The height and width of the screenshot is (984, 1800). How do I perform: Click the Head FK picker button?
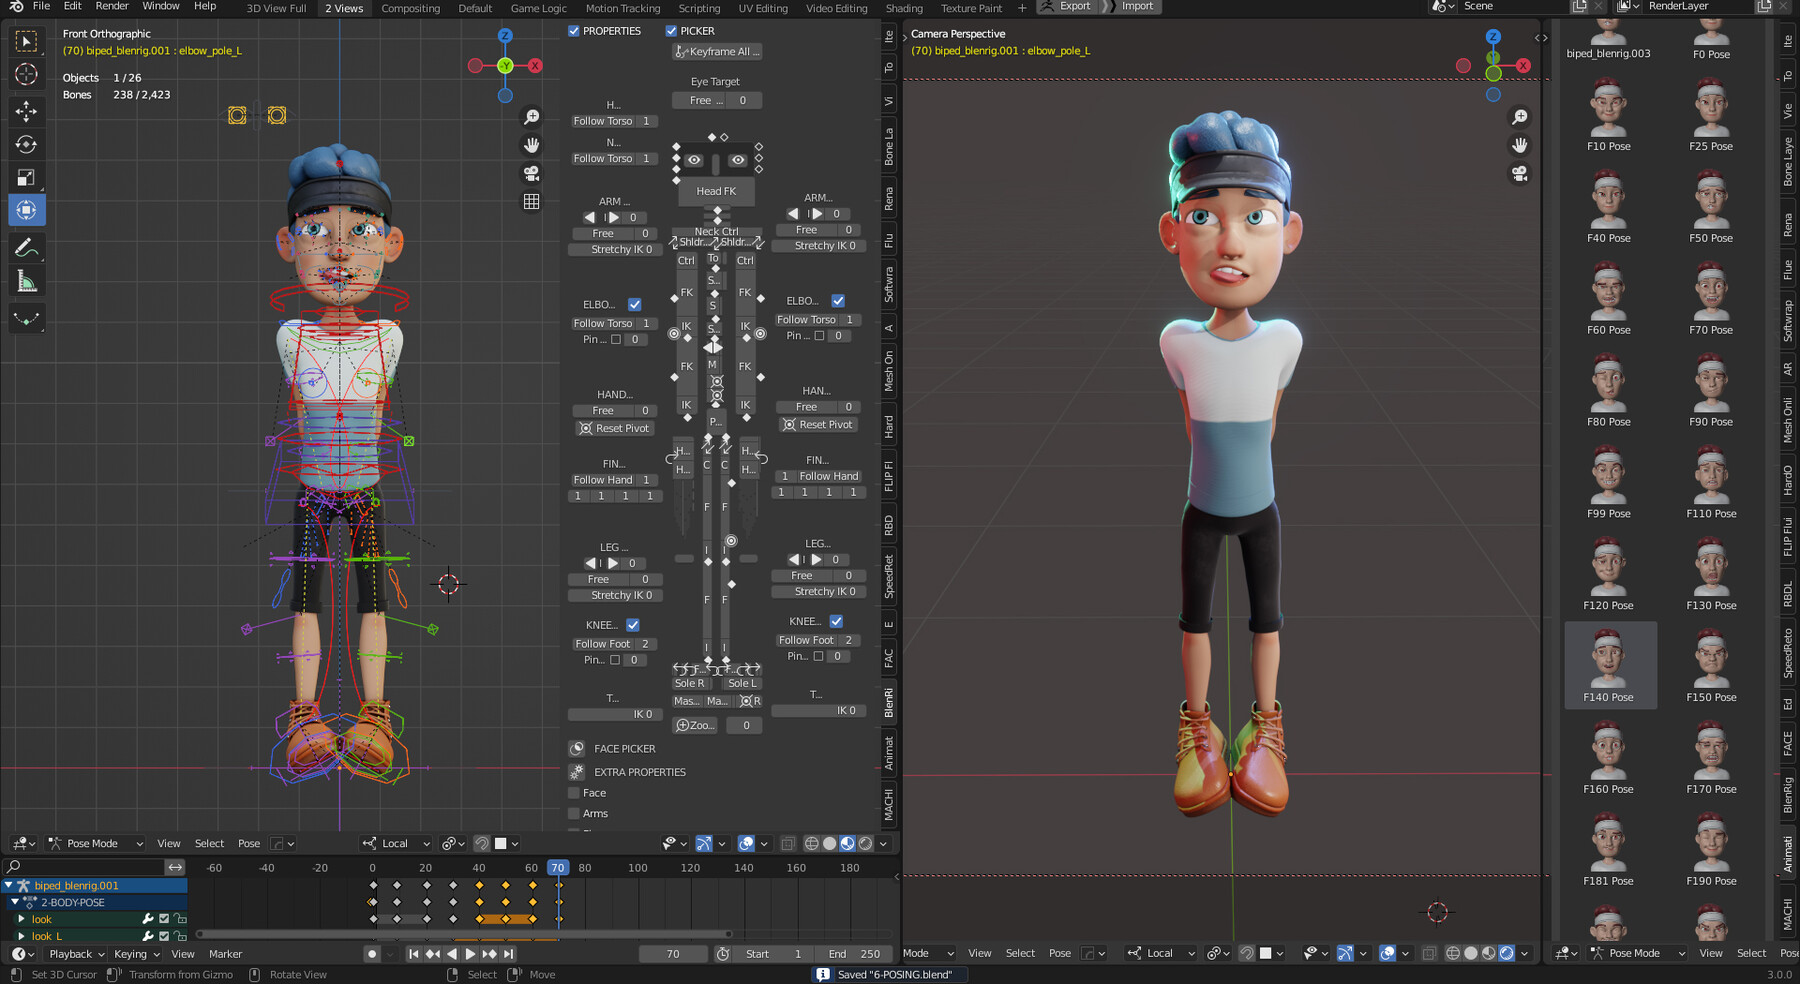(x=716, y=191)
